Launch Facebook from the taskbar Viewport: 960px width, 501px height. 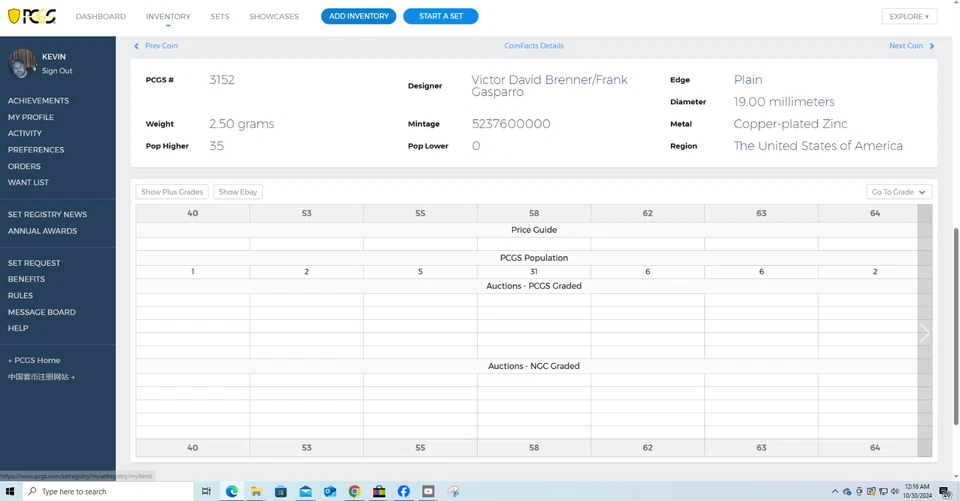[404, 491]
